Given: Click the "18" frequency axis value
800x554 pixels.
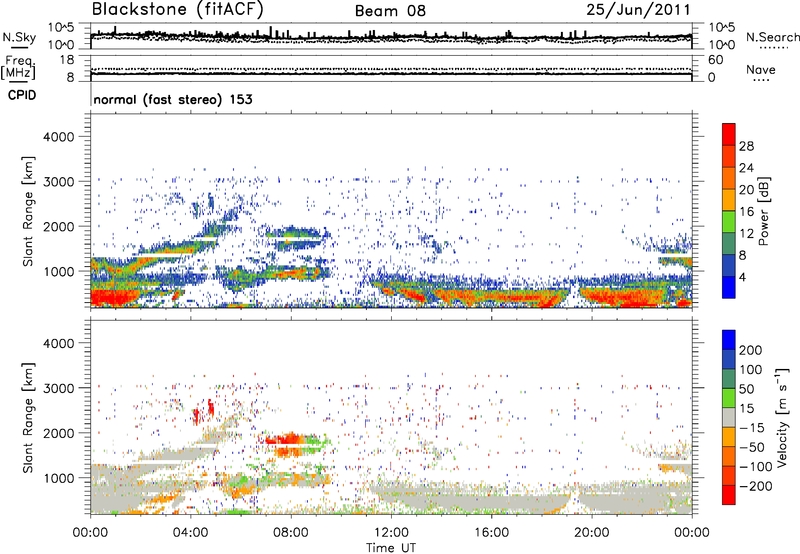Looking at the screenshot, I should 67,60.
